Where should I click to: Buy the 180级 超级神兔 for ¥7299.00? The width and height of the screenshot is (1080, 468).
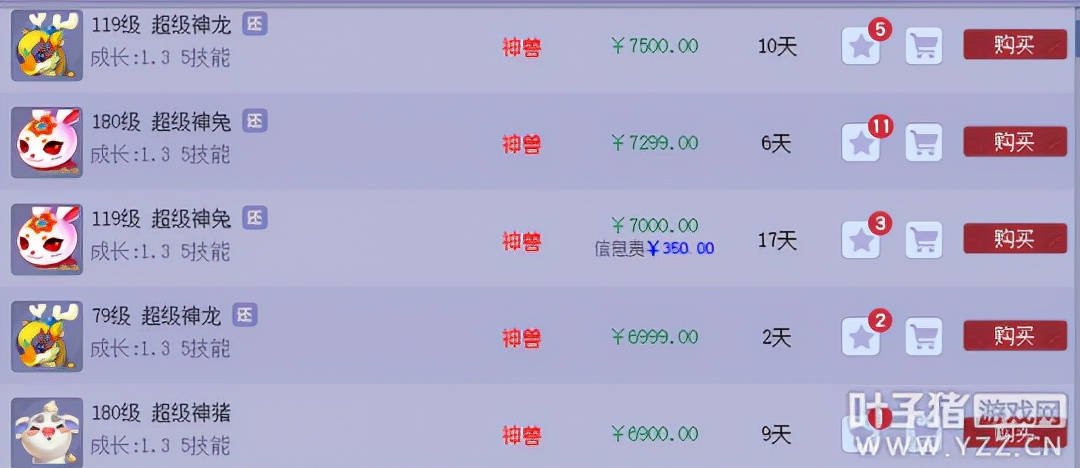(x=1014, y=142)
